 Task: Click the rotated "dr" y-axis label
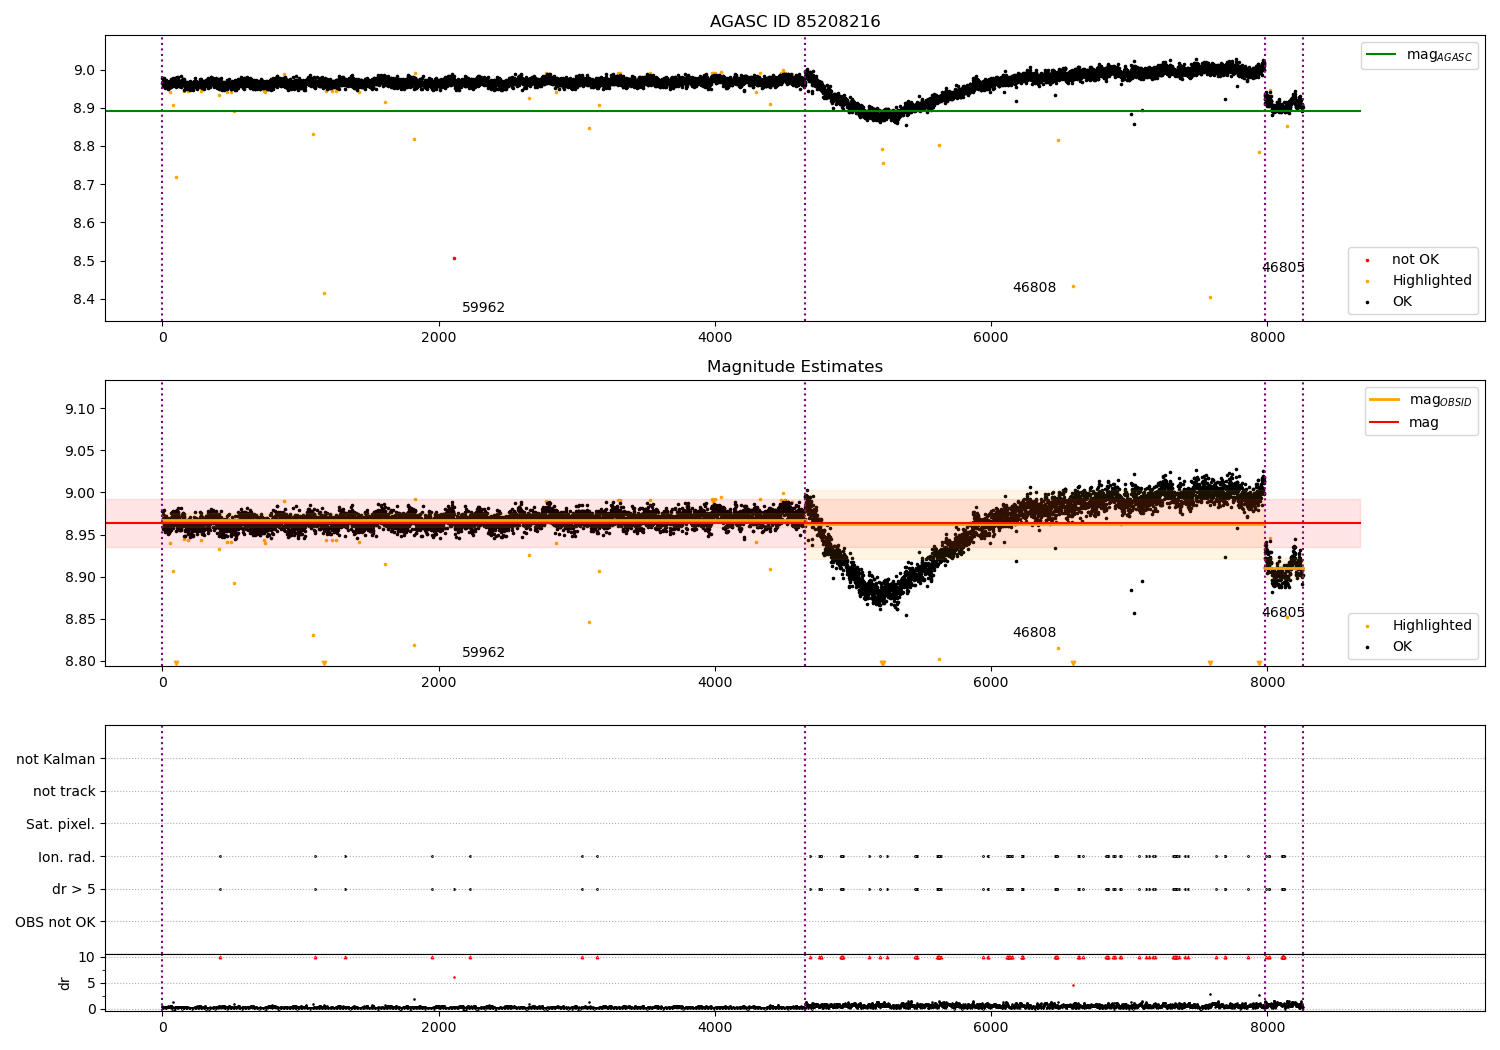65,983
